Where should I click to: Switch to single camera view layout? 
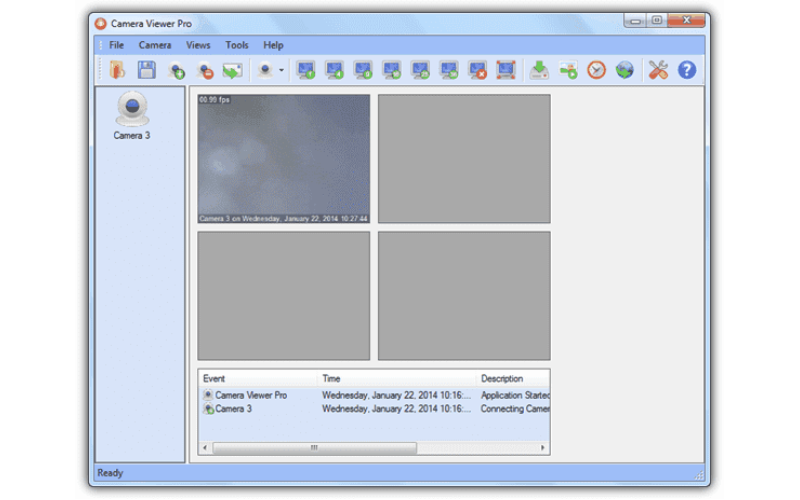(306, 70)
